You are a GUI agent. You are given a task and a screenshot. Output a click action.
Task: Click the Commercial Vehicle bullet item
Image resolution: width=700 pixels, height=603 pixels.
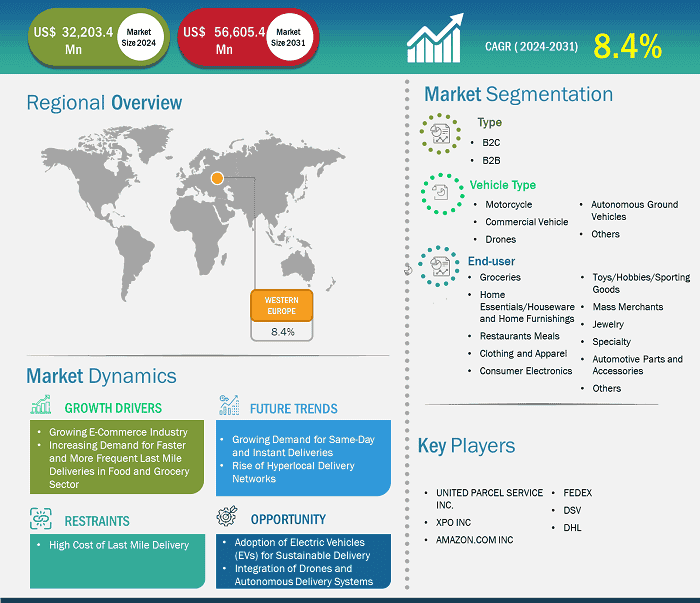tap(527, 222)
